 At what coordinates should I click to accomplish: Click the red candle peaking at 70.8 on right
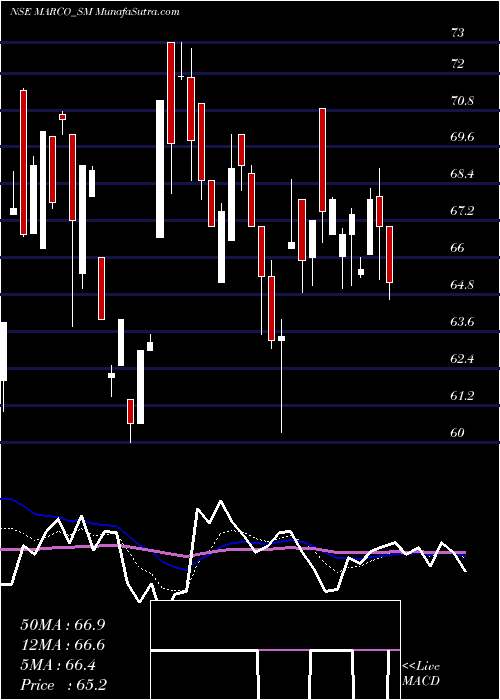tap(322, 160)
